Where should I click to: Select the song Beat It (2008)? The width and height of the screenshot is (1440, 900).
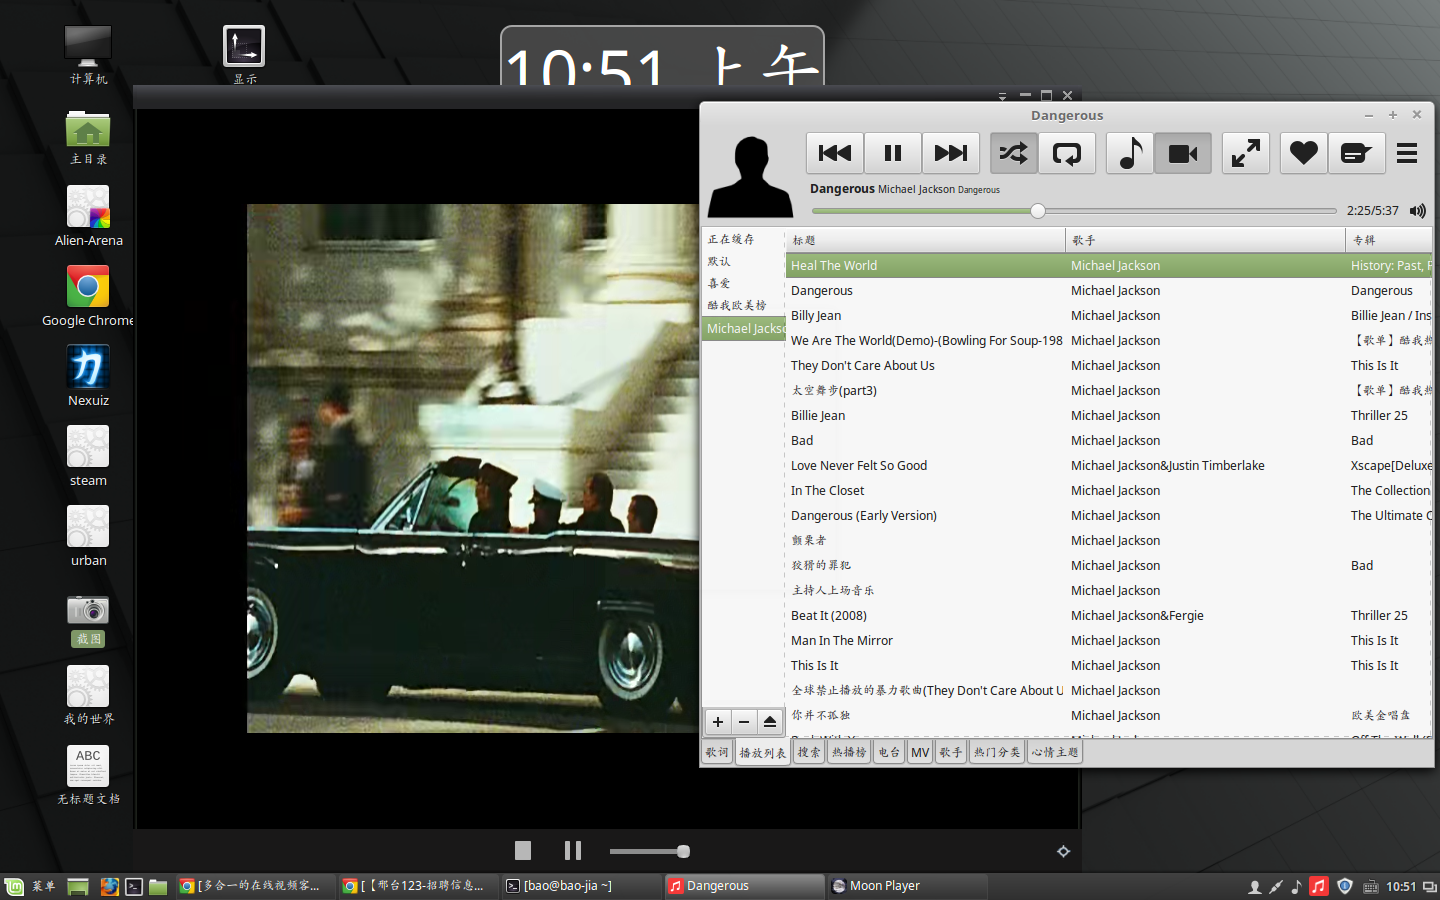(1109, 615)
